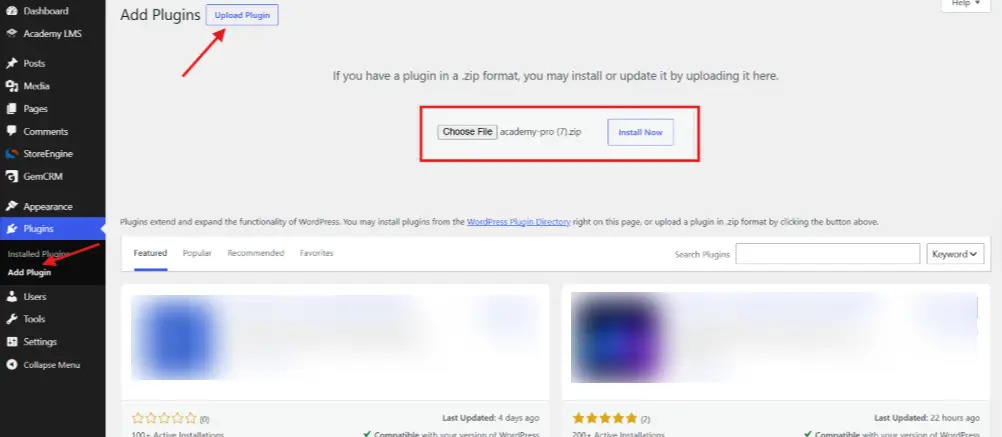Select the Plugins menu item
The image size is (1002, 437).
[52, 229]
